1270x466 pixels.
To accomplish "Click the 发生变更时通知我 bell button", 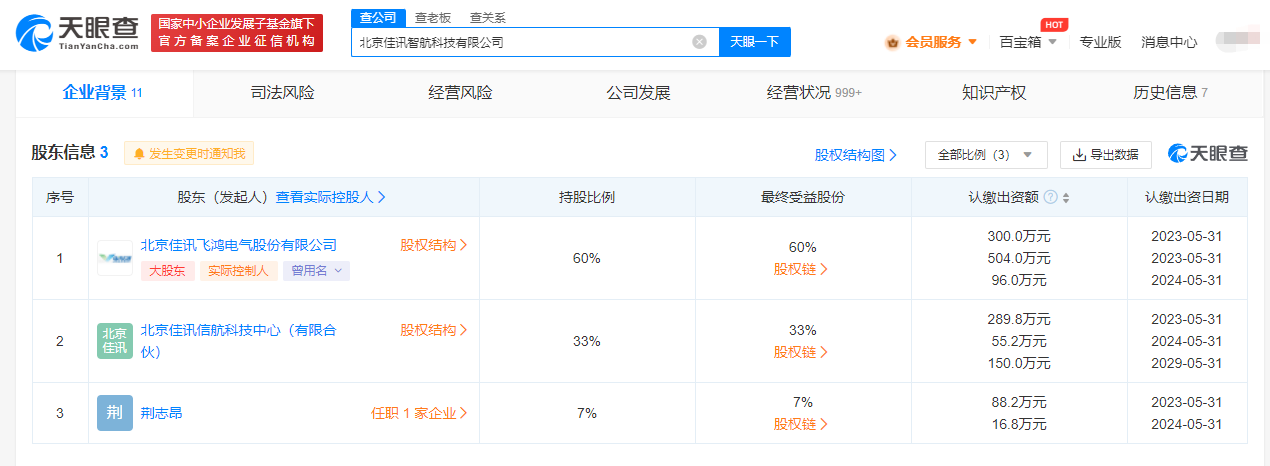I will coord(189,153).
